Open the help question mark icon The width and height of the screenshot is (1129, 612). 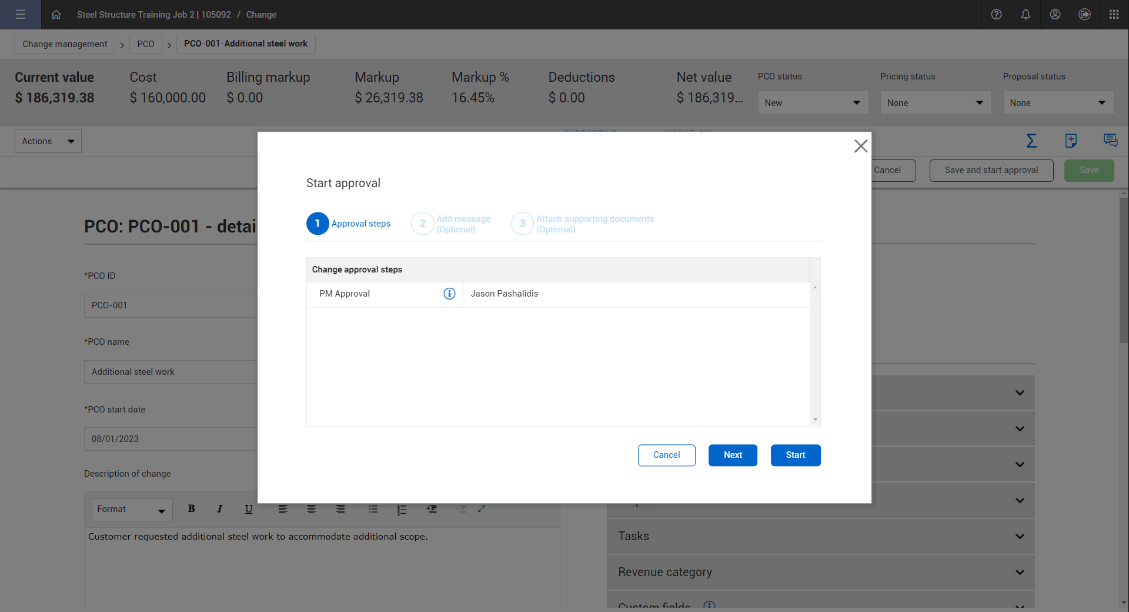pyautogui.click(x=996, y=15)
